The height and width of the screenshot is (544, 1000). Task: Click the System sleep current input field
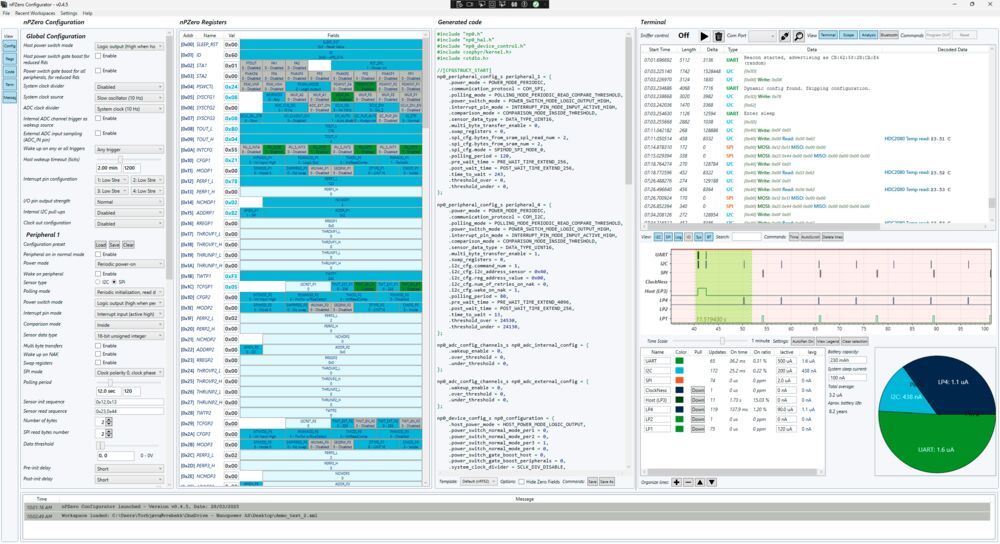(x=847, y=378)
